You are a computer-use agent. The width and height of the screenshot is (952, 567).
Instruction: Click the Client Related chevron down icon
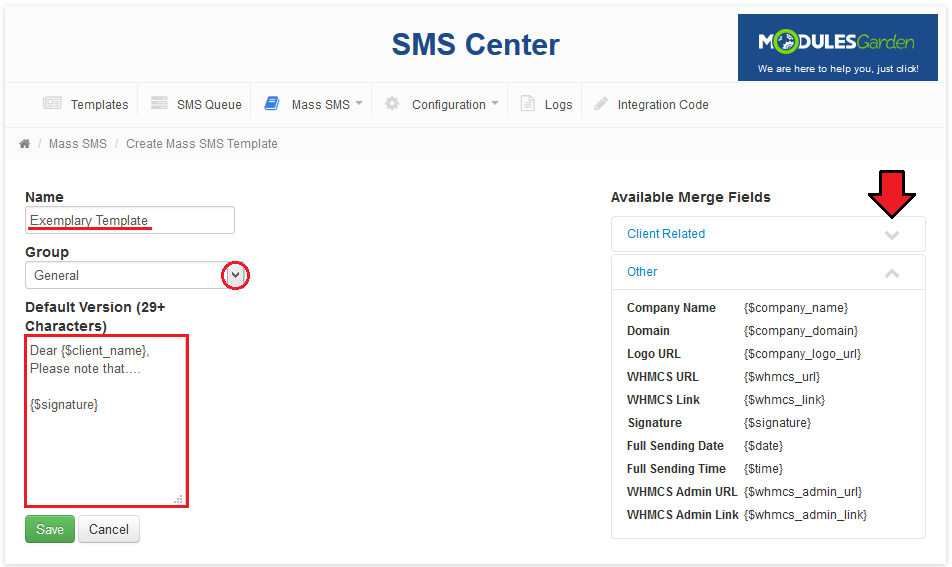[x=892, y=236]
